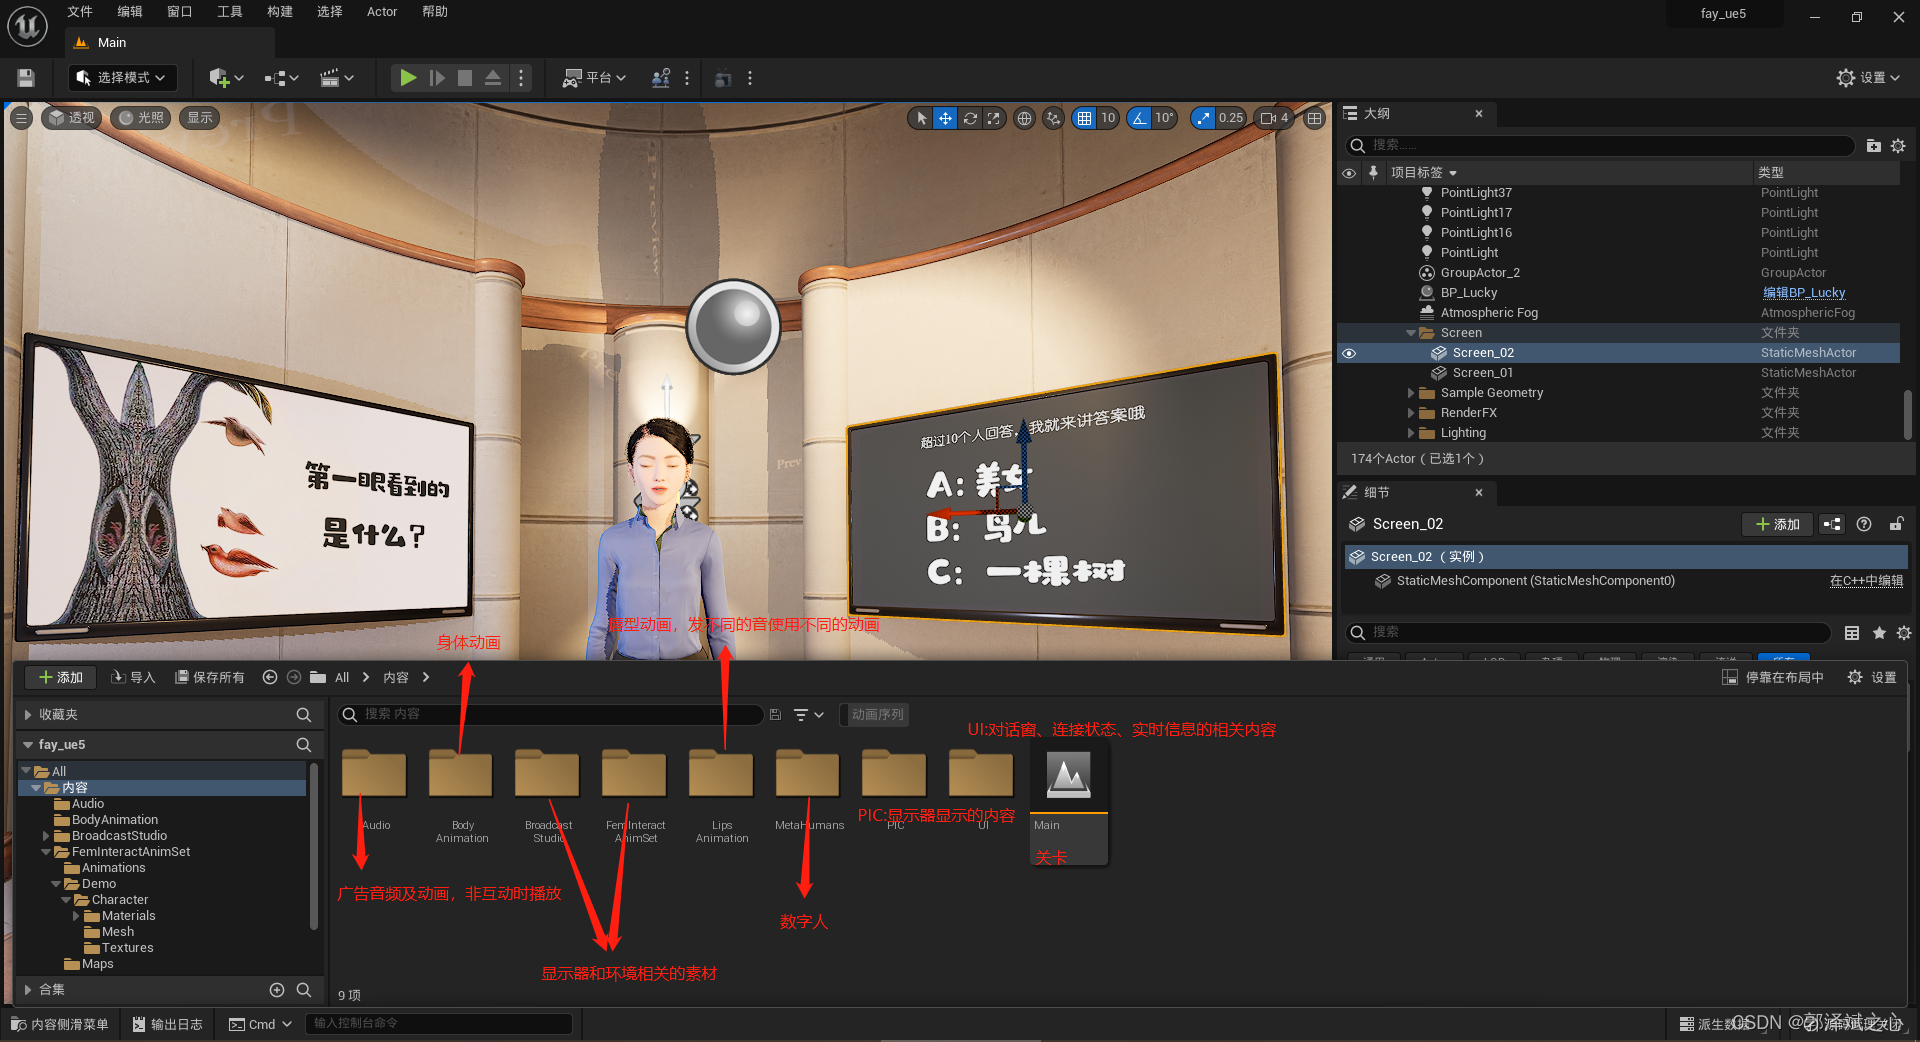Open the 在C++中编辑 link
This screenshot has height=1042, width=1920.
pos(1866,581)
